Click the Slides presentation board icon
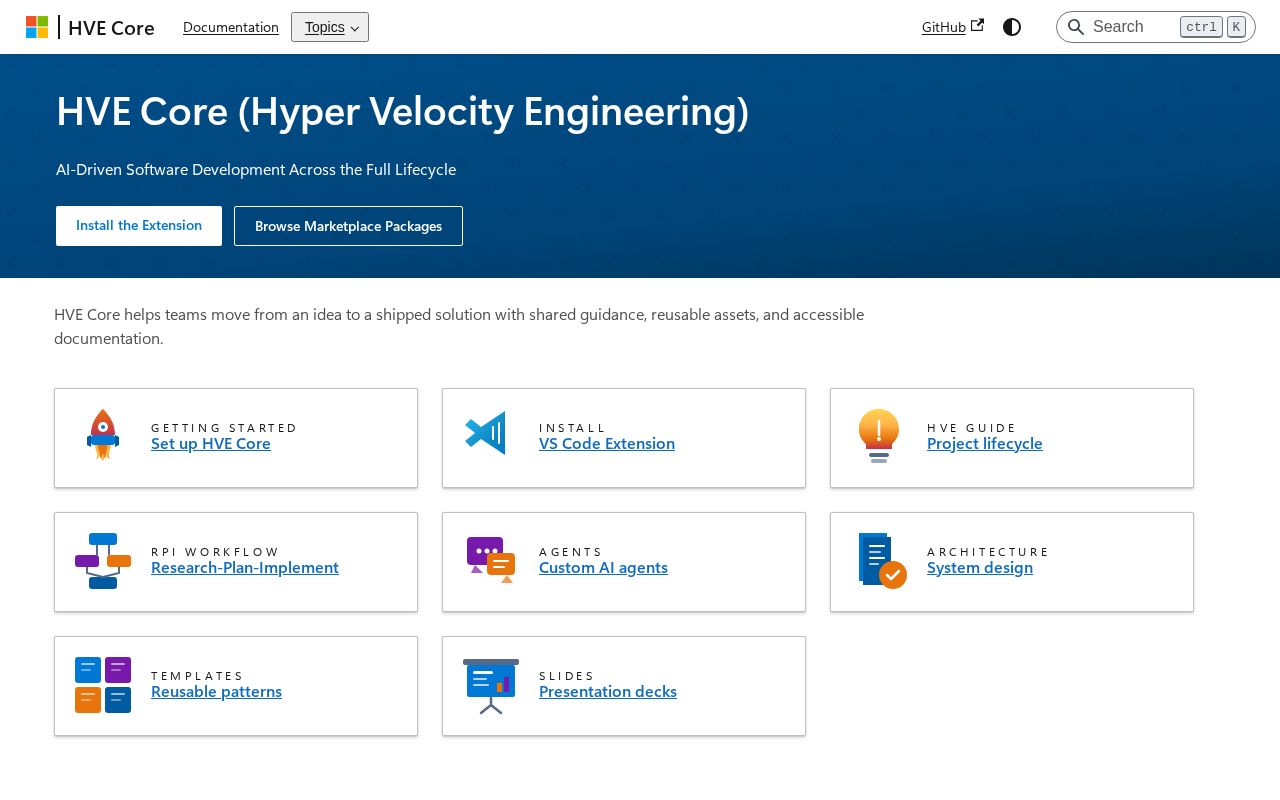The image size is (1280, 800). tap(491, 686)
